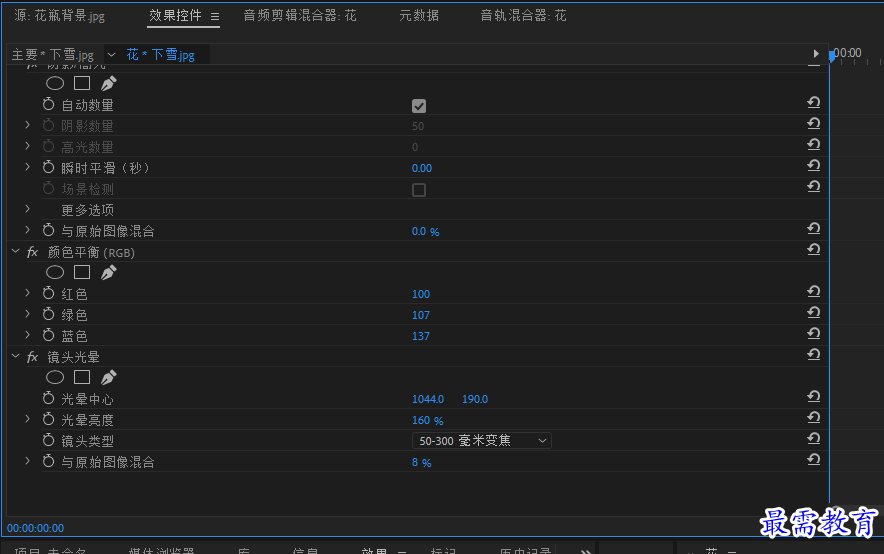Expand the 阴影数量 parameter

pyautogui.click(x=27, y=125)
